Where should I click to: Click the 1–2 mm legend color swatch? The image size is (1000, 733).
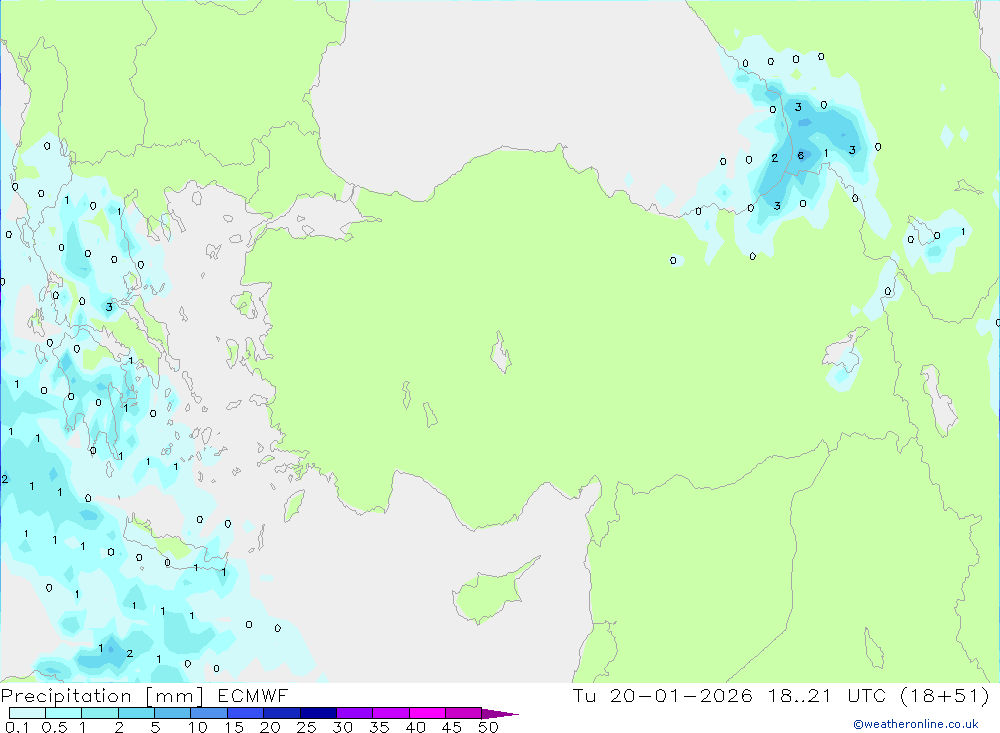click(x=100, y=713)
